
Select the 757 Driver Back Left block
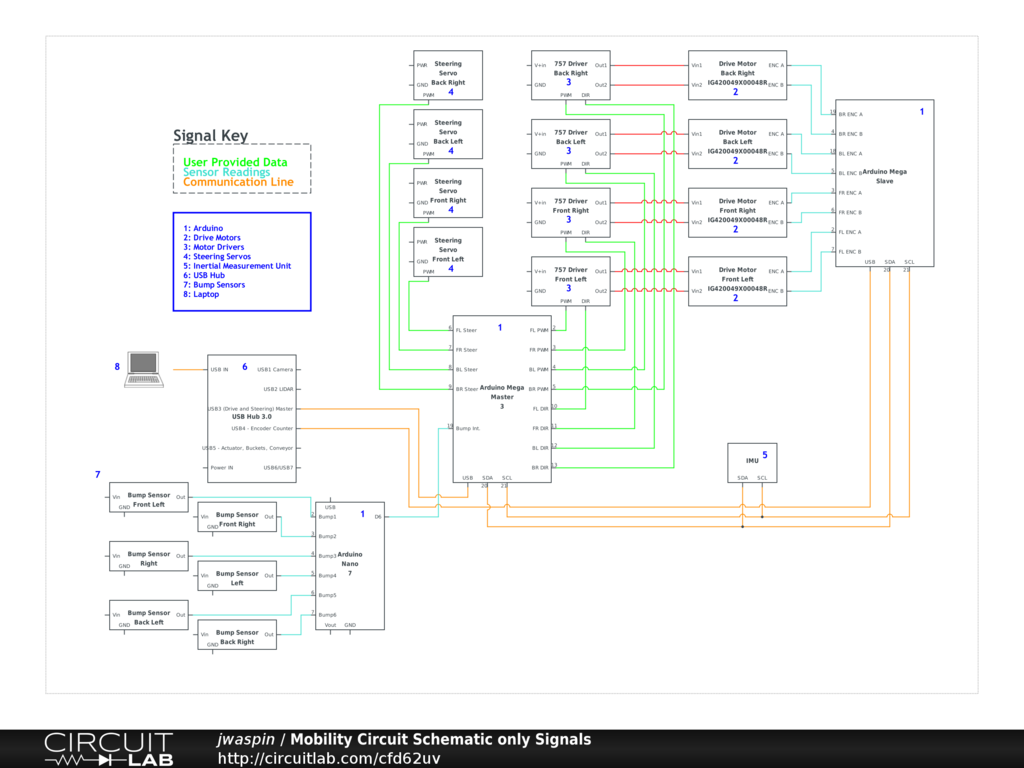click(x=570, y=143)
